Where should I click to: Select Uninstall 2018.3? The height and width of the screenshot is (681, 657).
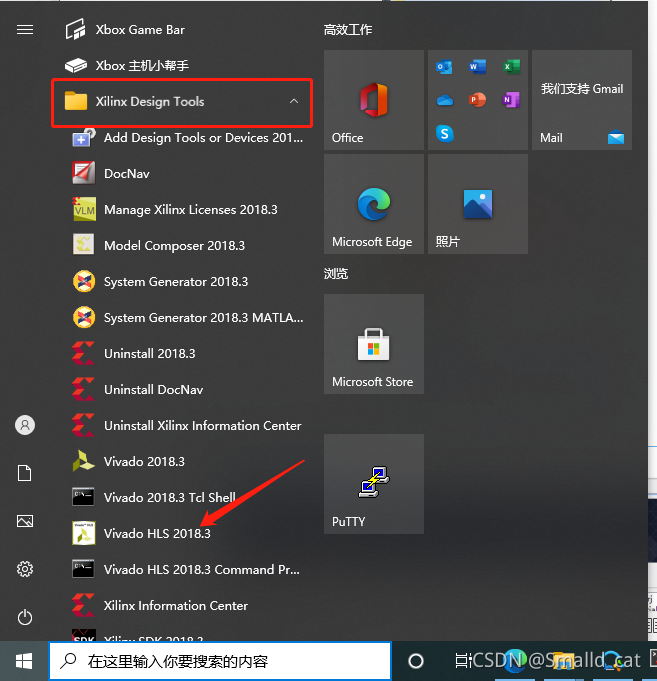[182, 354]
